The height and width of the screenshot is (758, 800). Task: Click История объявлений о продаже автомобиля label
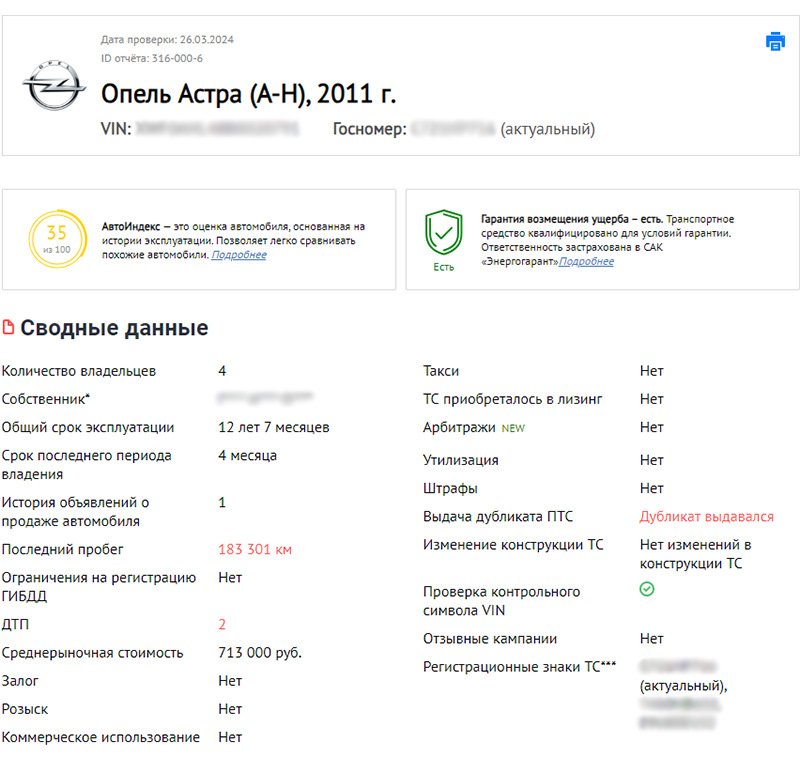click(76, 512)
